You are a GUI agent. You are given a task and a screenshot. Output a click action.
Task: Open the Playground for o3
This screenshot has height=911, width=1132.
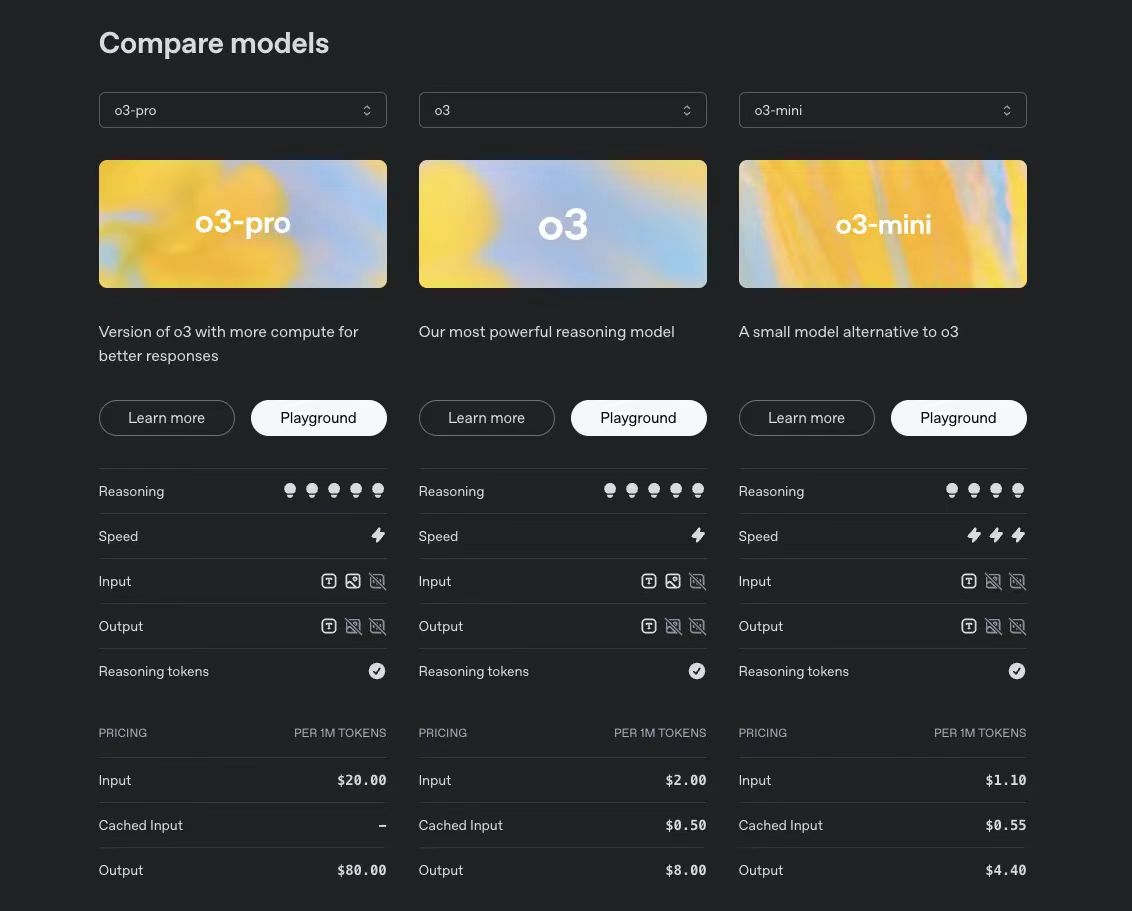click(x=638, y=417)
